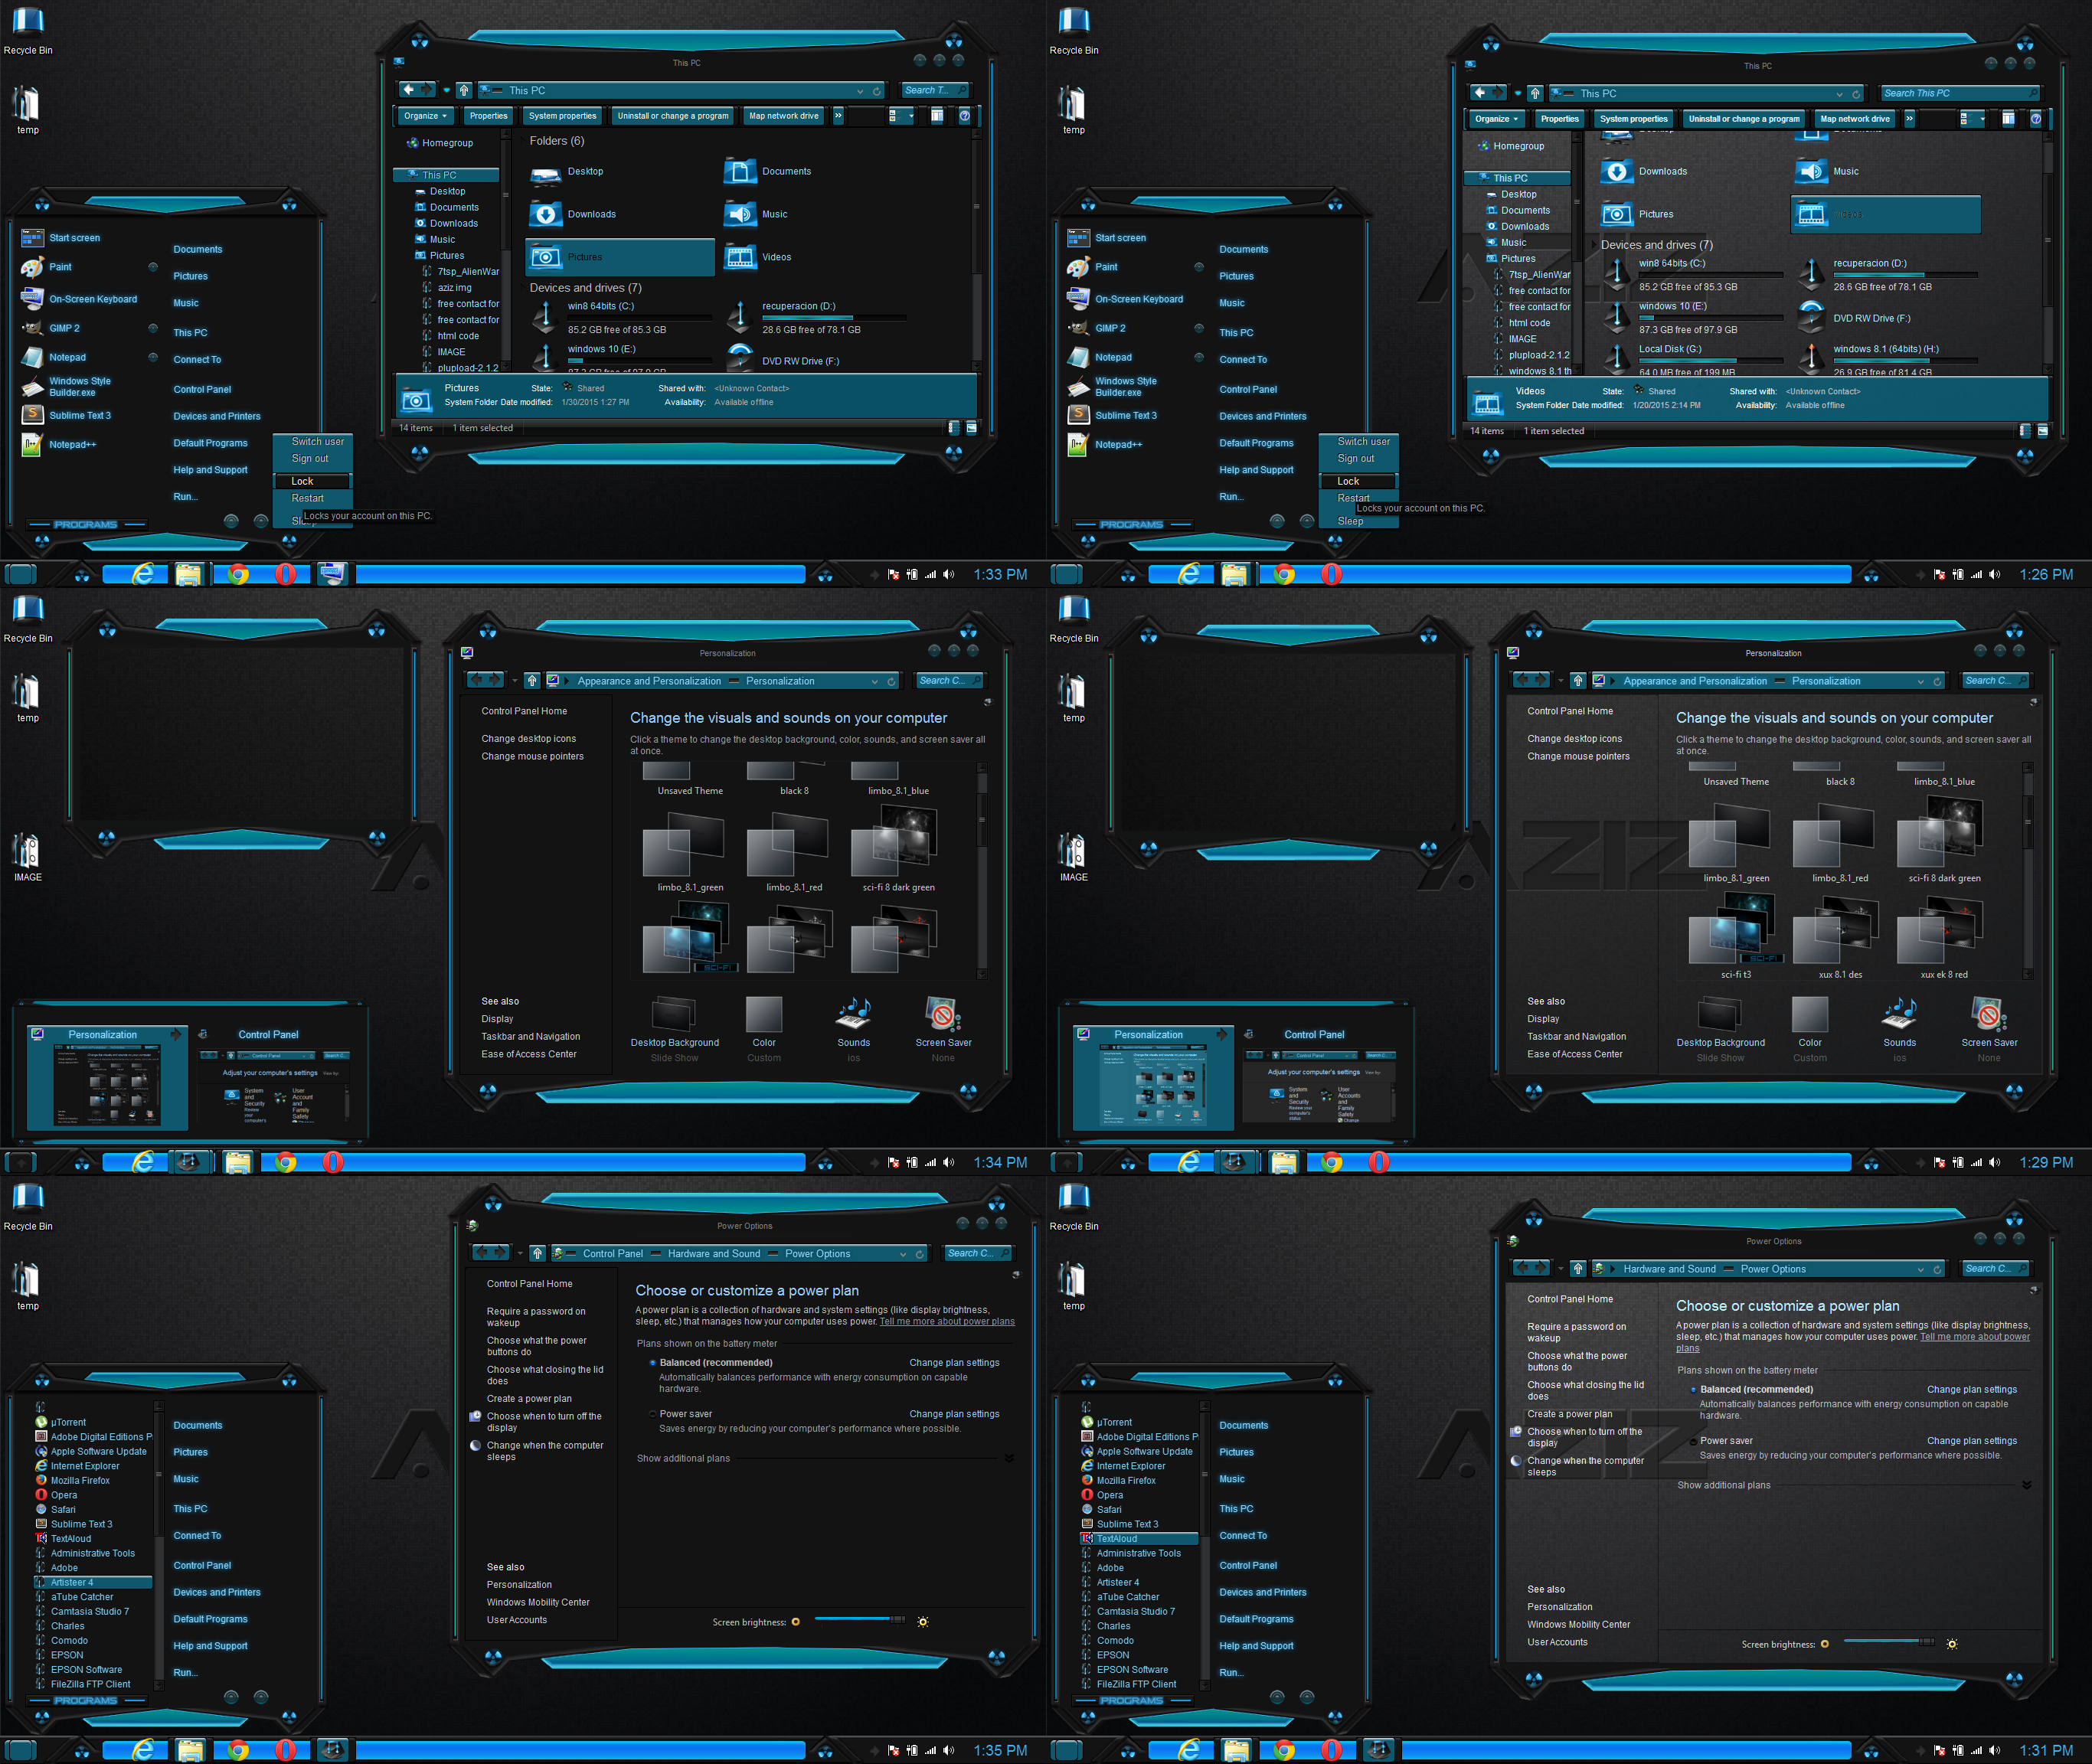The height and width of the screenshot is (1764, 2092).
Task: Select Sign out in 1:33 PM power menu
Action: pyautogui.click(x=310, y=459)
